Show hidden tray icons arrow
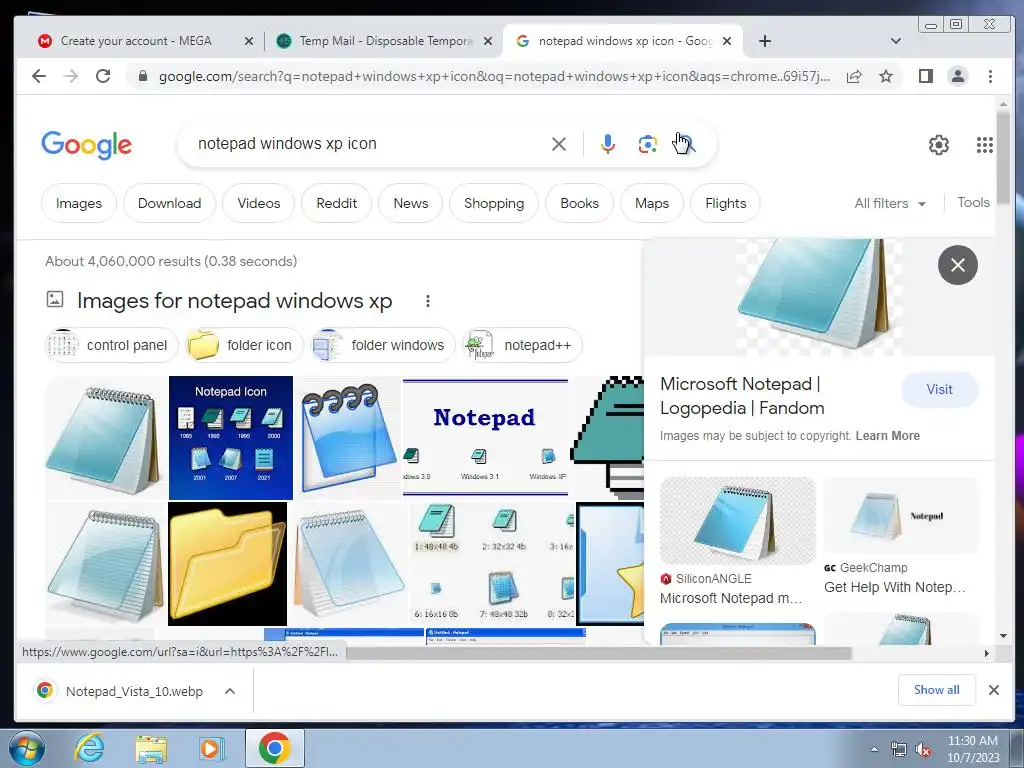1024x768 pixels. point(874,750)
